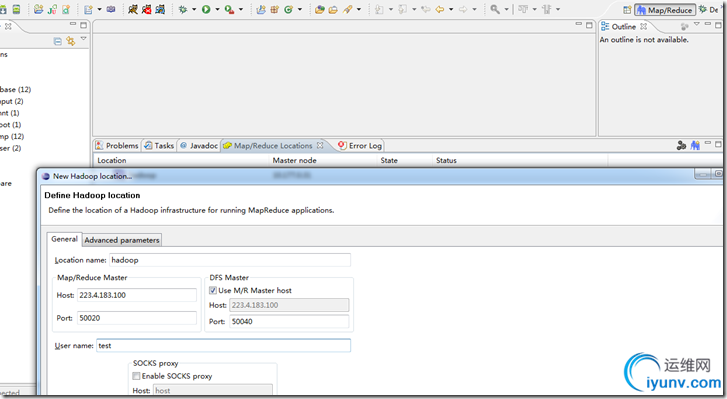Click the DFS Master Port field
This screenshot has height=399, width=727.
click(x=289, y=322)
